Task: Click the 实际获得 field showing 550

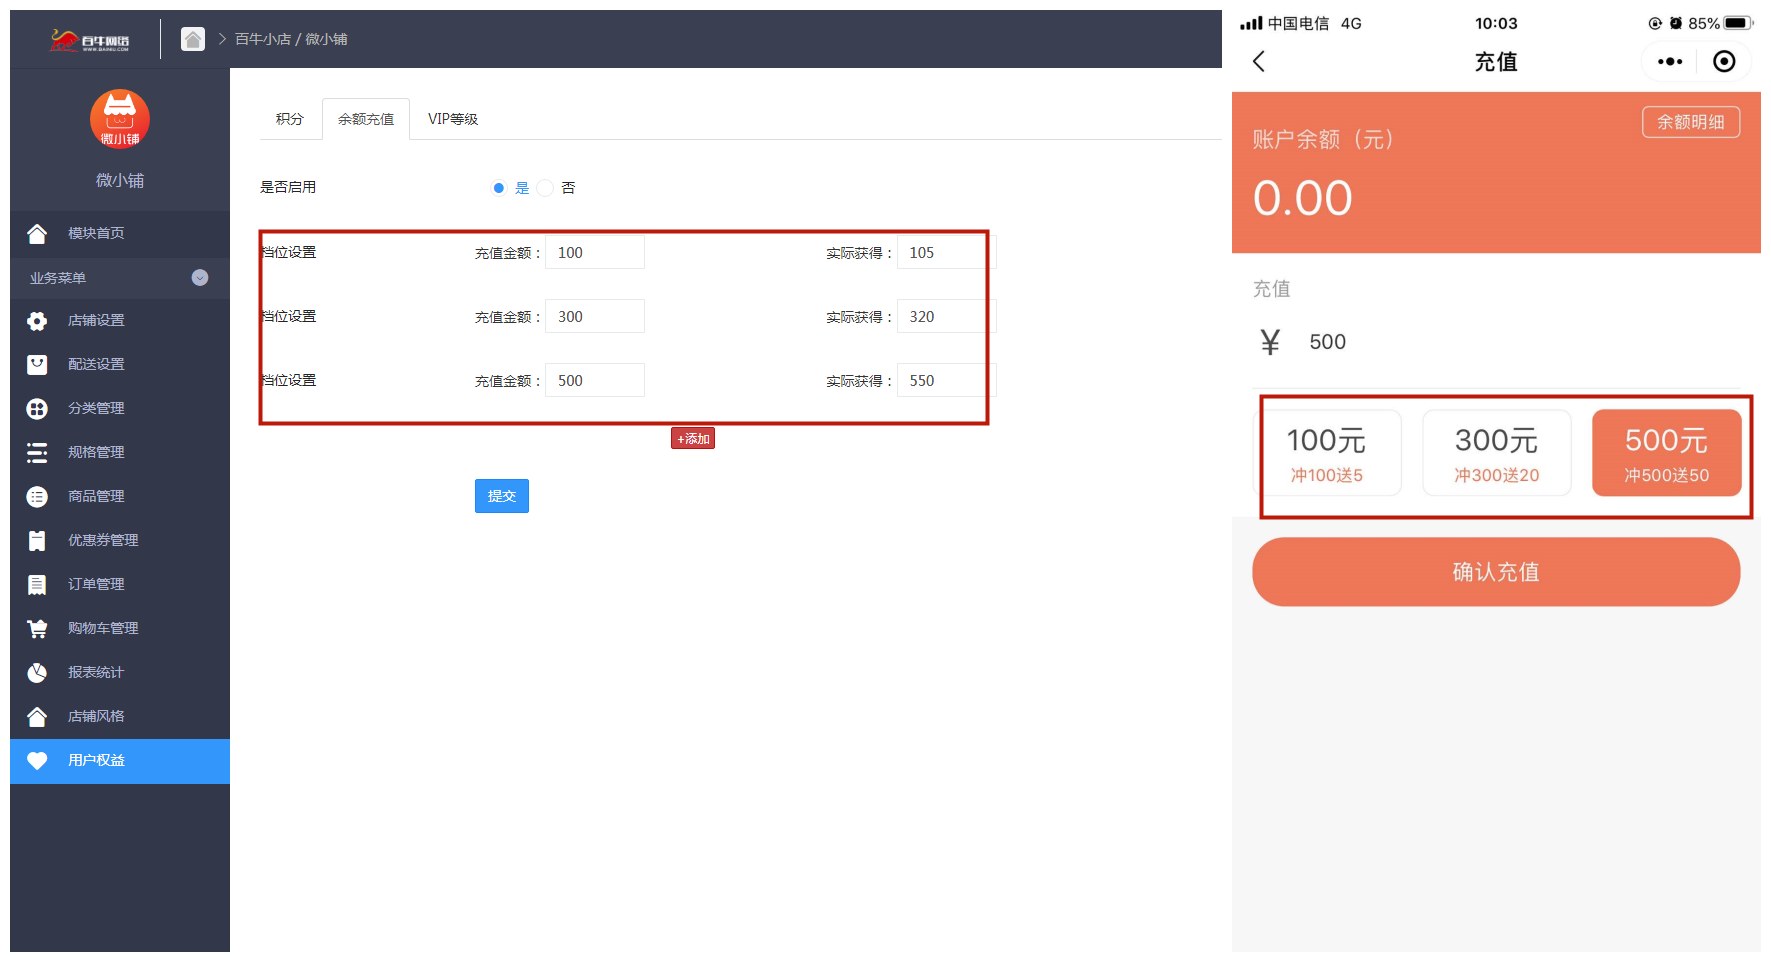Action: pyautogui.click(x=946, y=381)
